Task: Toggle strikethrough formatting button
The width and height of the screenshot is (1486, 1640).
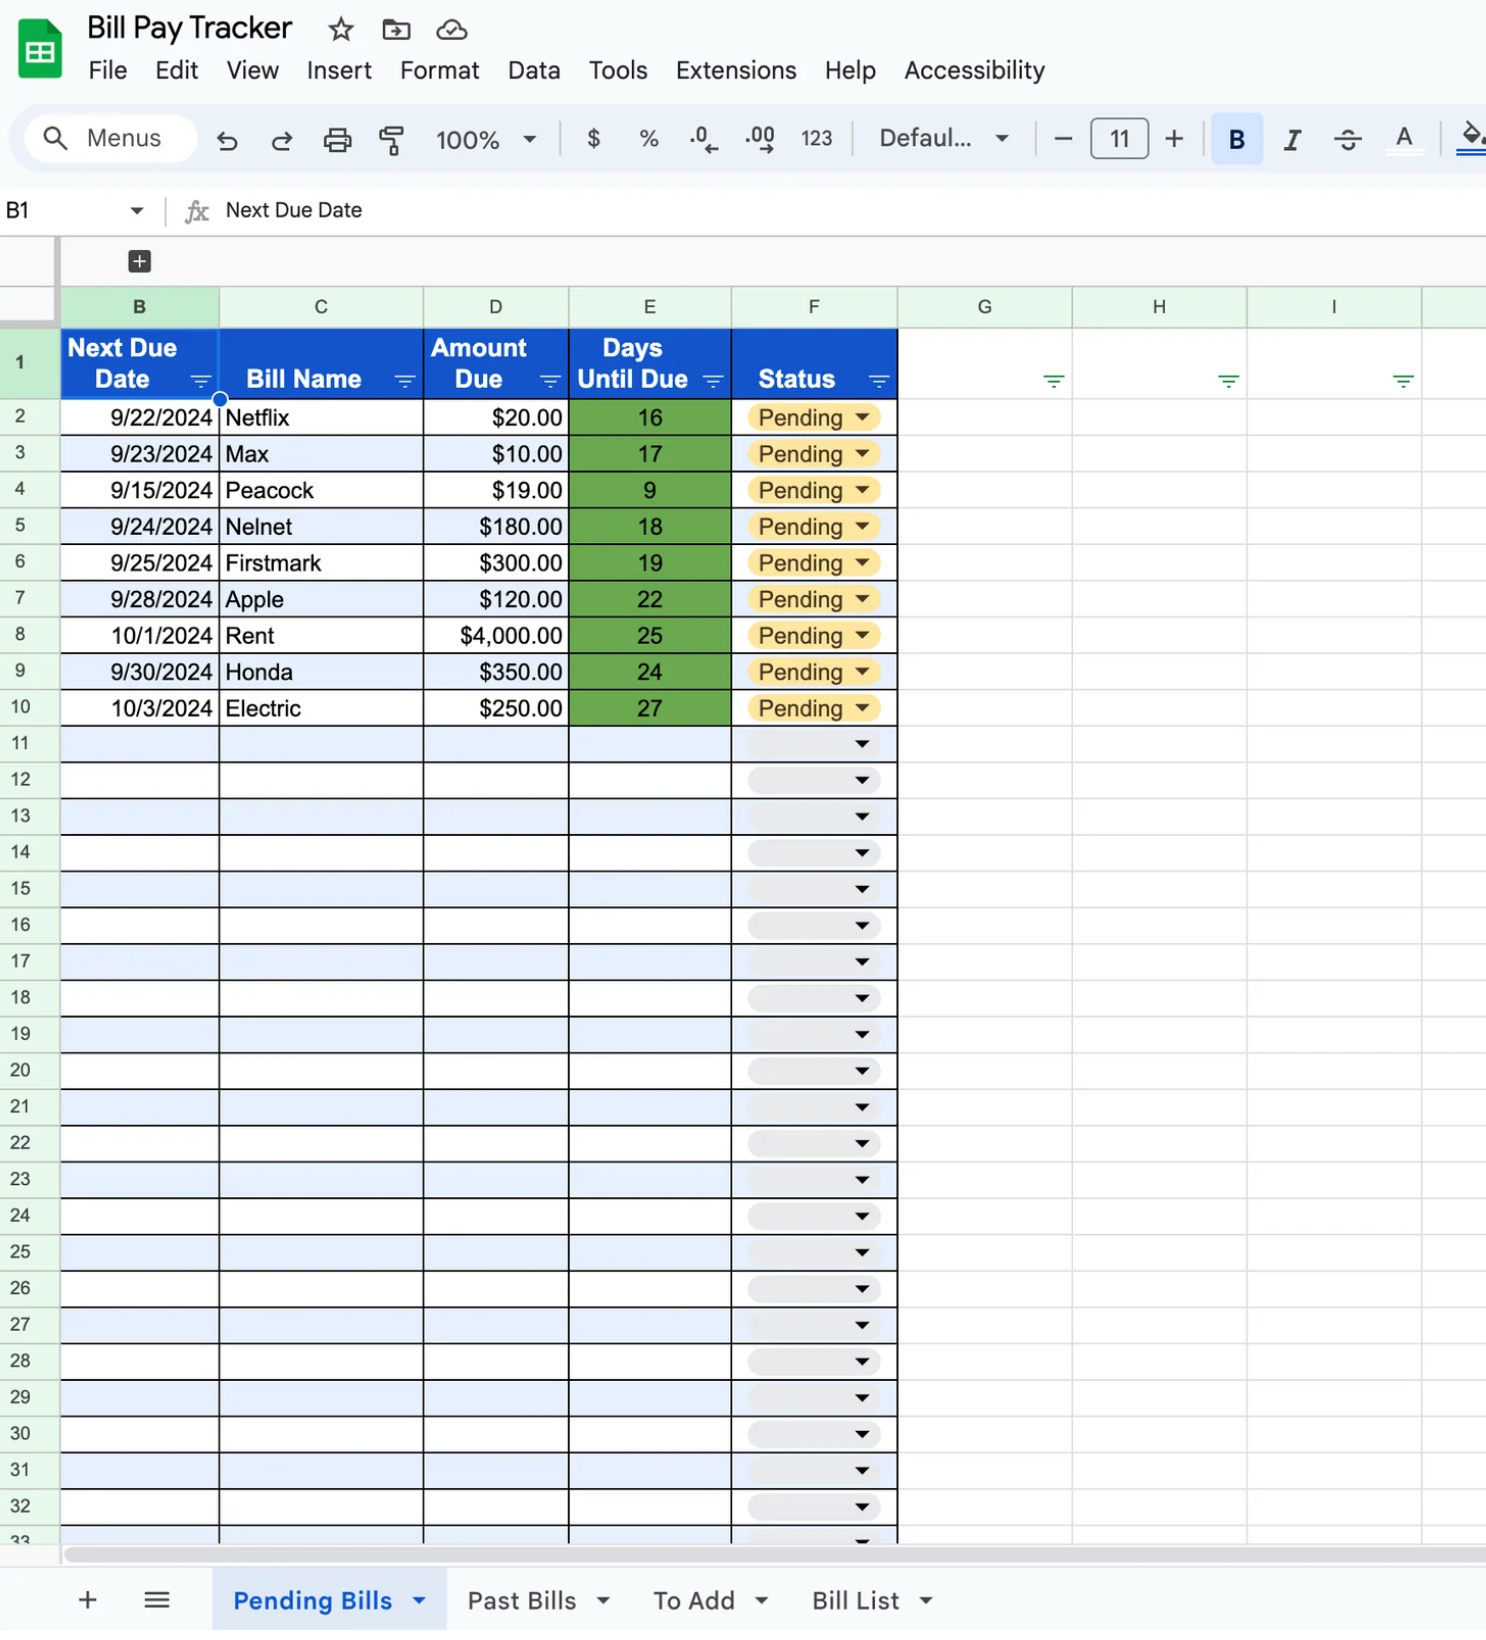Action: coord(1347,139)
